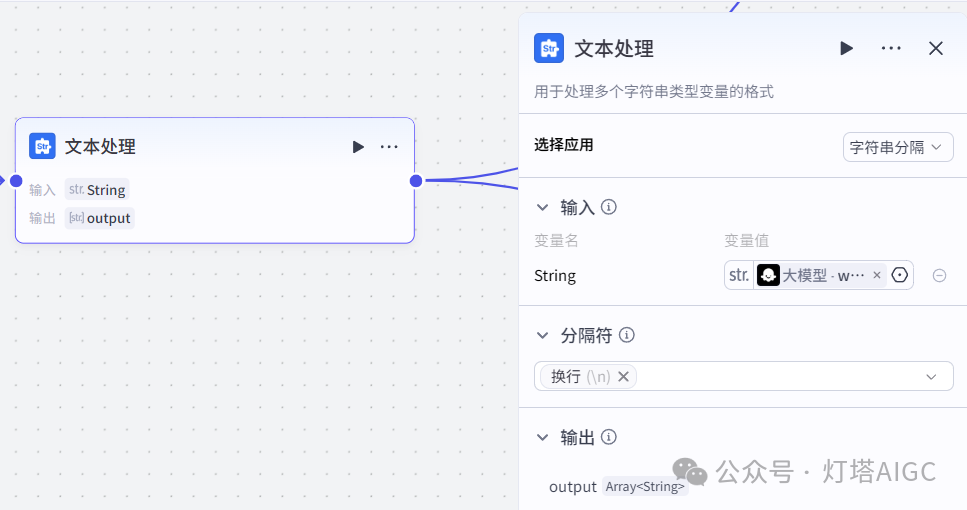Click the node's right output connection port
Screen dimensions: 967x510
pyautogui.click(x=416, y=181)
